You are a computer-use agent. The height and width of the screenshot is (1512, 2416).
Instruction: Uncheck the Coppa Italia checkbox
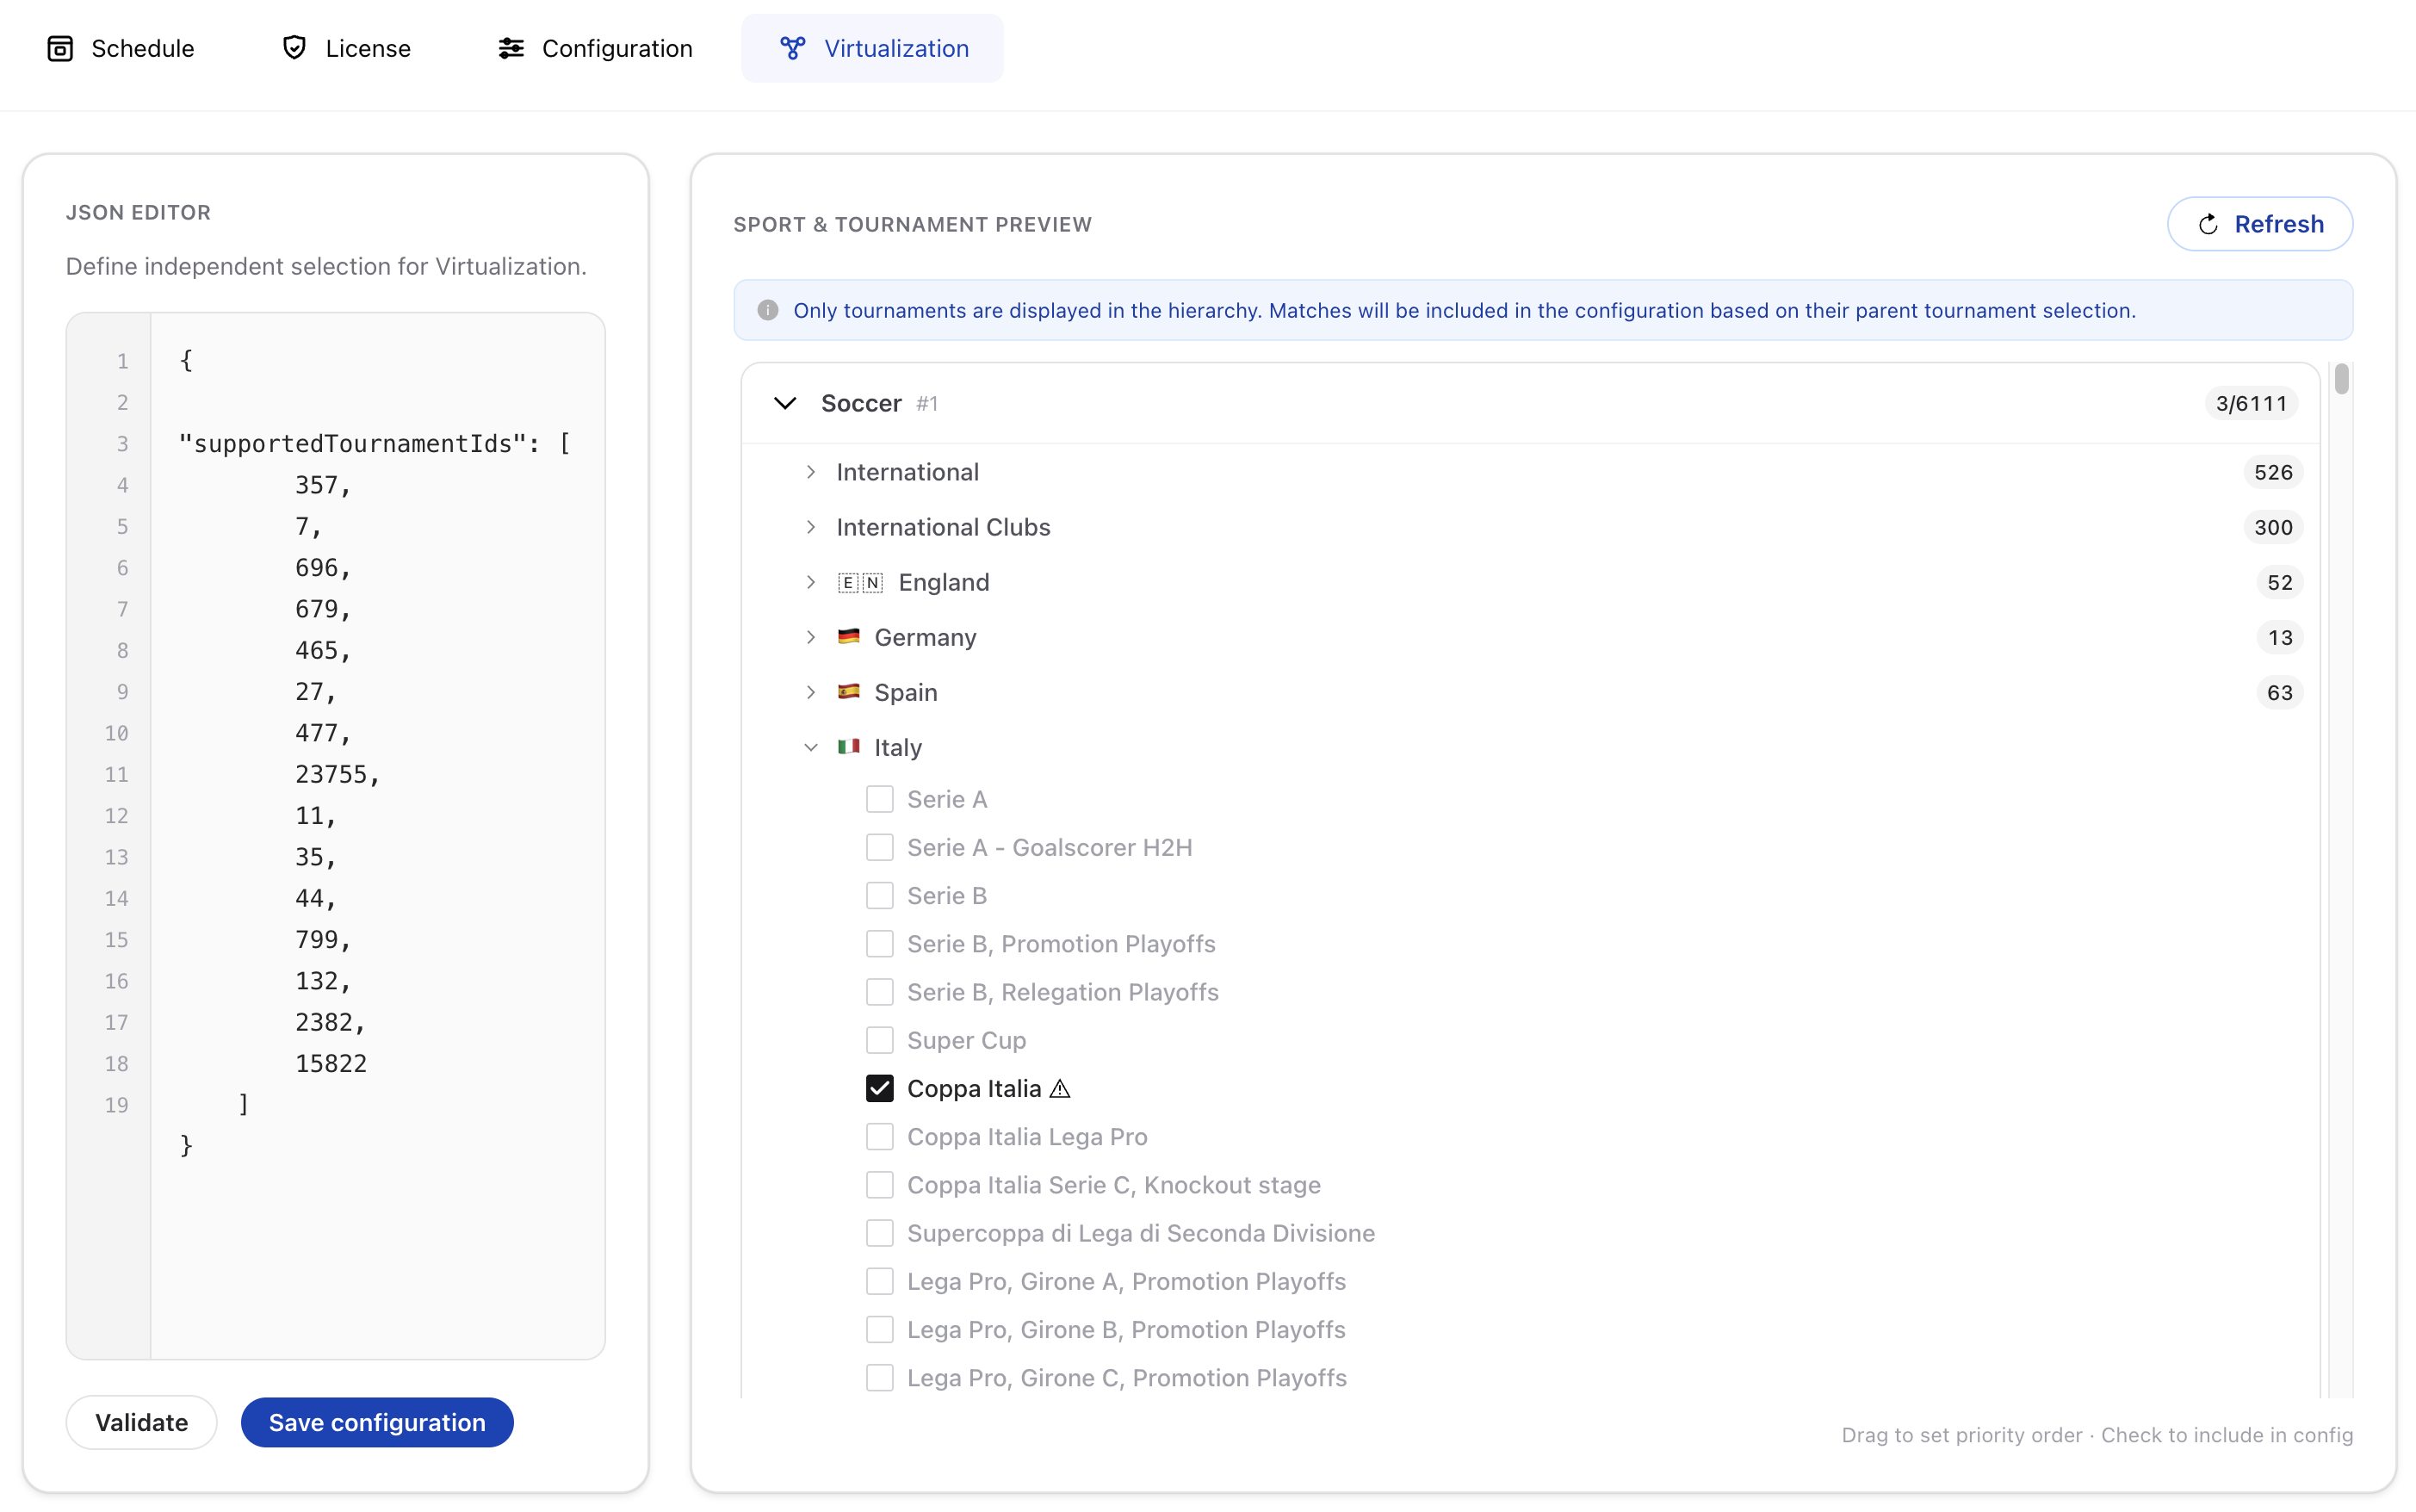coord(880,1088)
